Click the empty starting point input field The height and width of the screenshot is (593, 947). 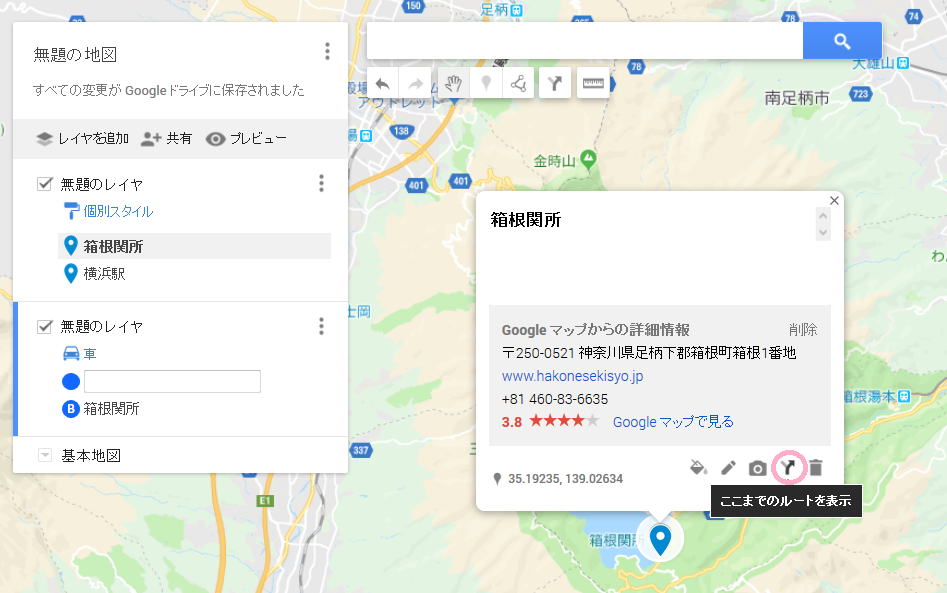pos(172,382)
